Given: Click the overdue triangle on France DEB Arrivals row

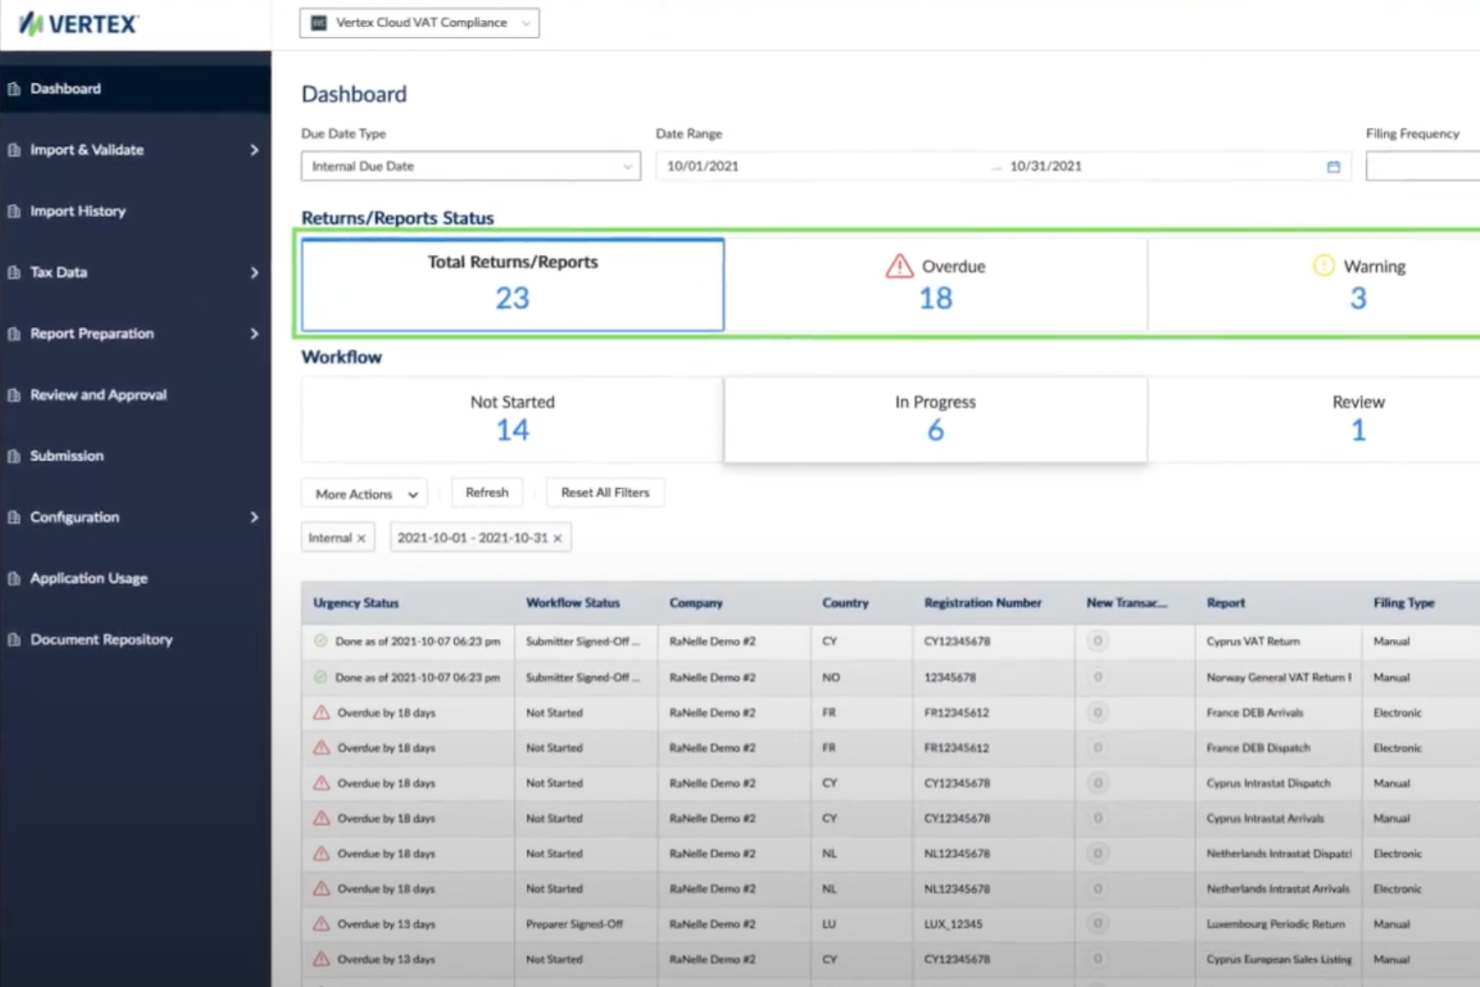Looking at the screenshot, I should click(320, 712).
